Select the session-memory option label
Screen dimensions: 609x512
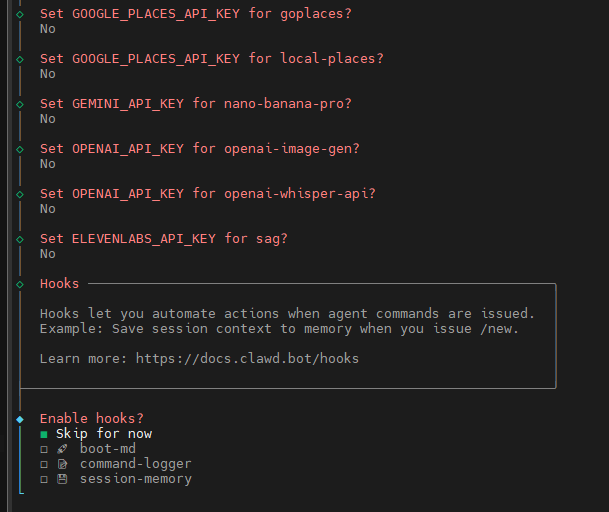point(135,479)
